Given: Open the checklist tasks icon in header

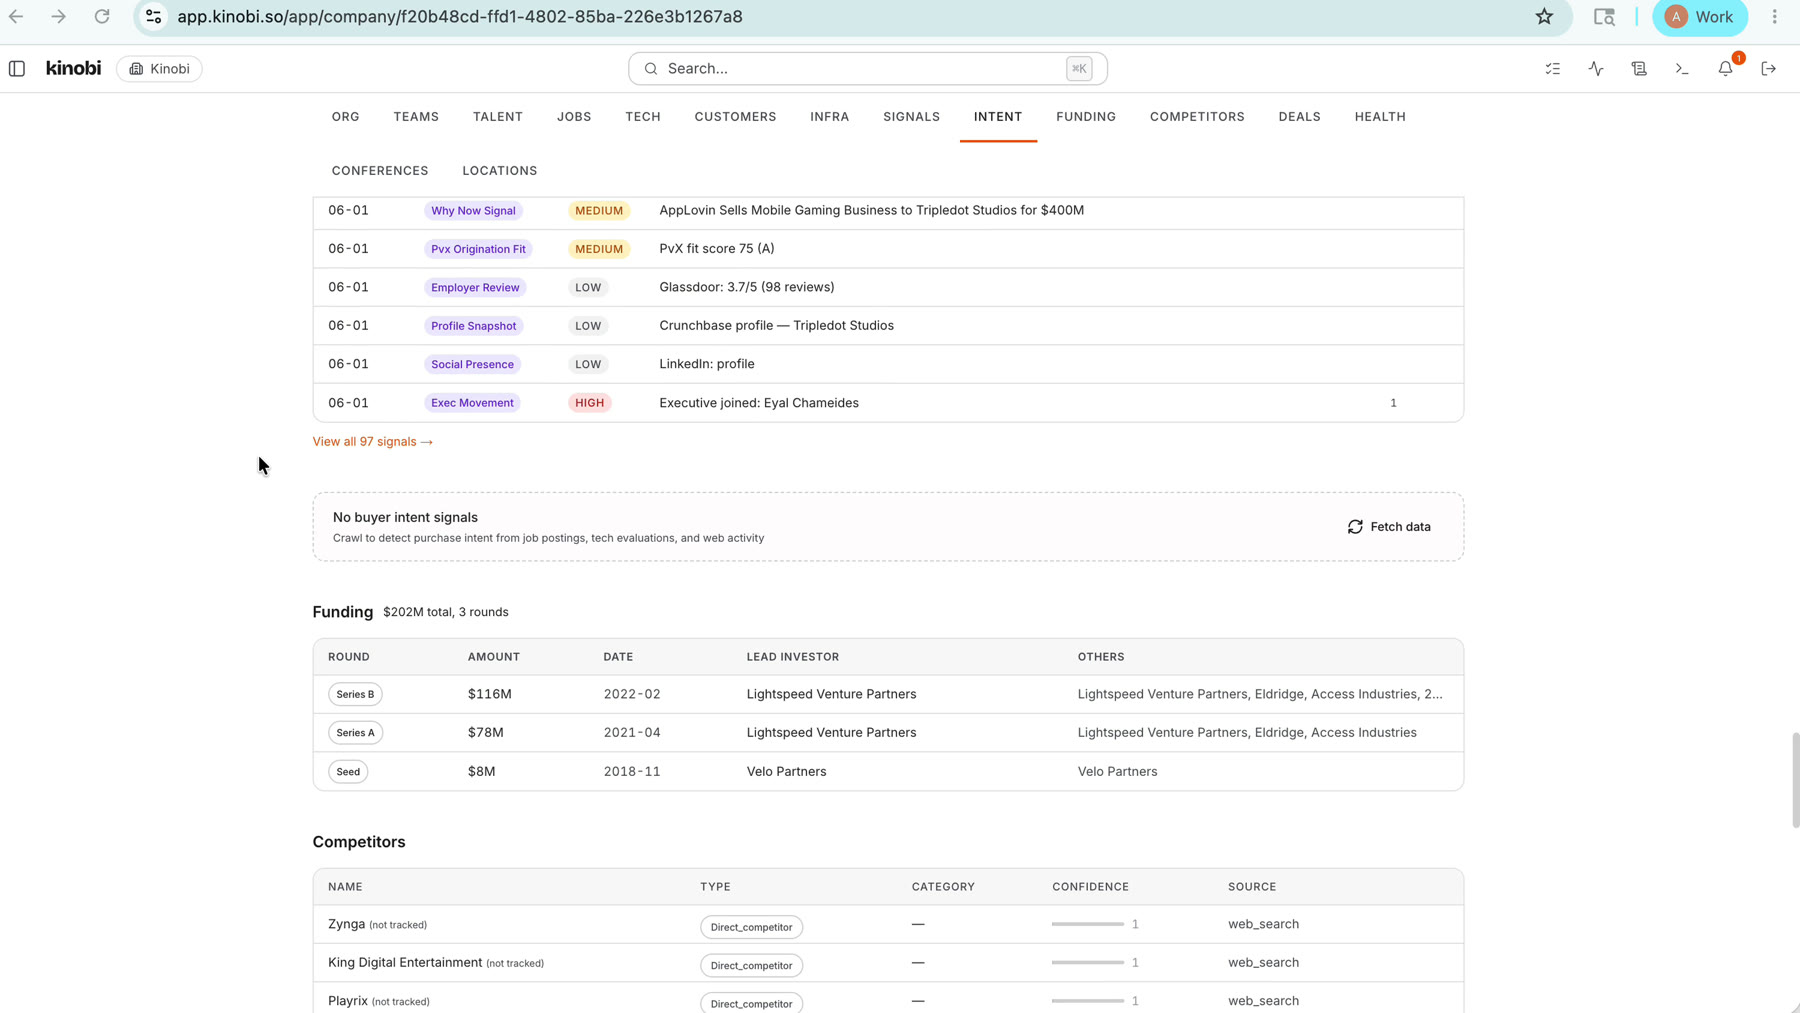Looking at the screenshot, I should click(x=1552, y=69).
